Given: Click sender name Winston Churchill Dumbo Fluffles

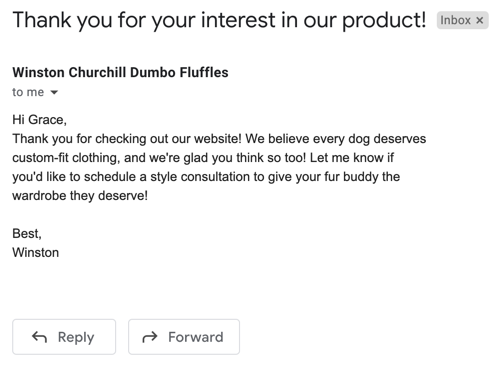Looking at the screenshot, I should click(x=120, y=72).
